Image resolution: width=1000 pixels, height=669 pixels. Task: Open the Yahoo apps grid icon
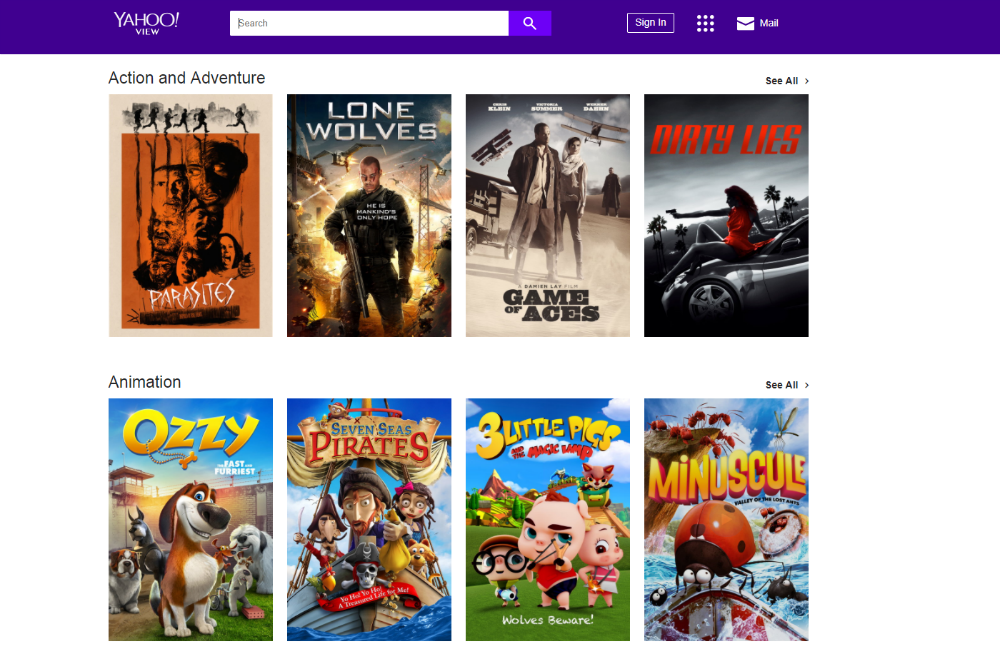click(x=705, y=23)
